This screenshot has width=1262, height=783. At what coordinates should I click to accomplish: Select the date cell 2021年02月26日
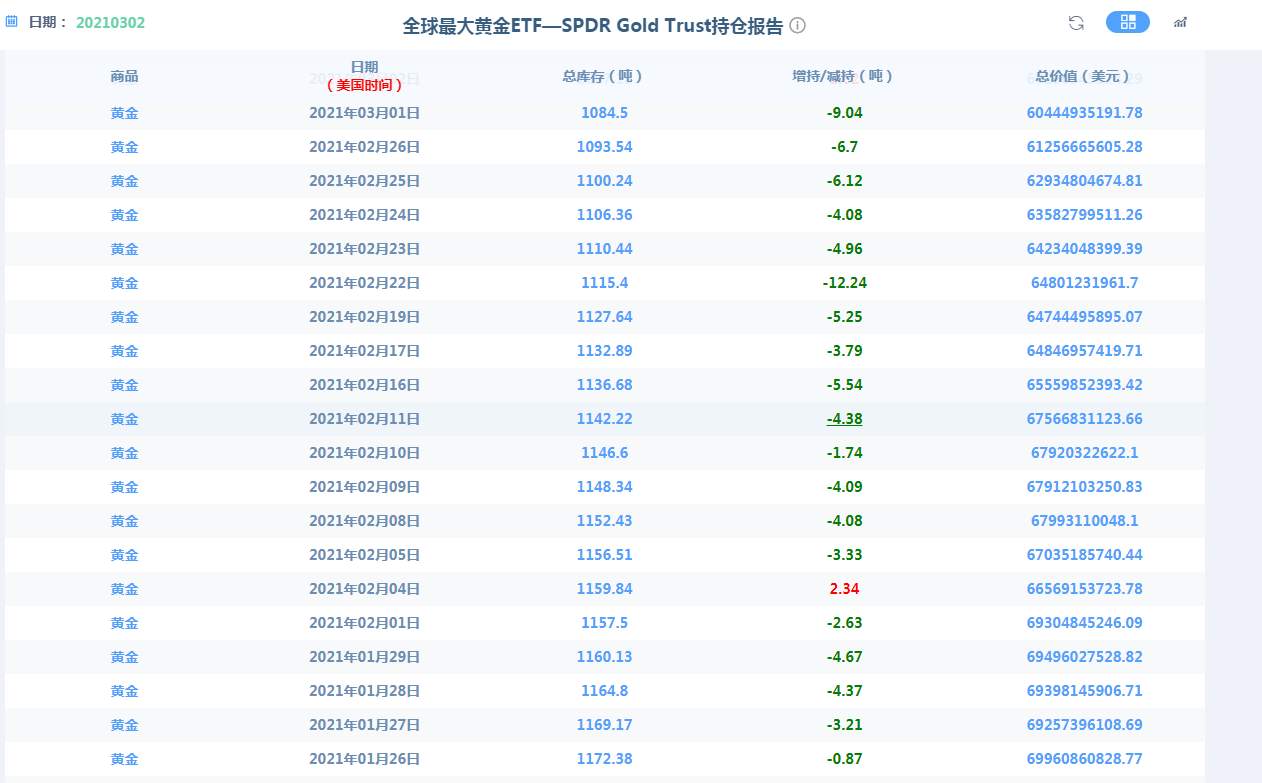point(365,147)
